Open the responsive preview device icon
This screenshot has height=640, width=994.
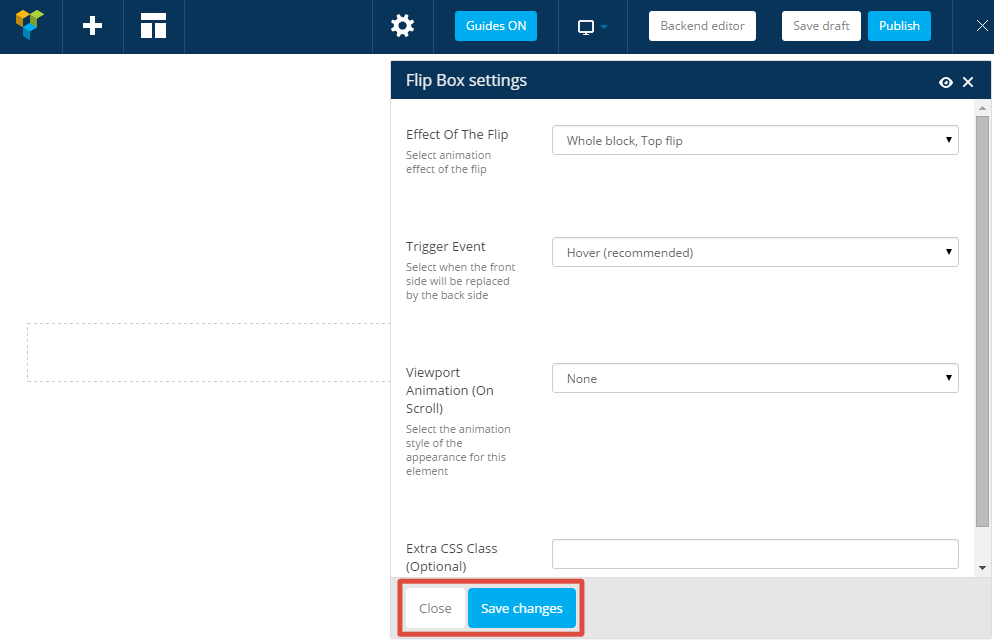[x=592, y=27]
